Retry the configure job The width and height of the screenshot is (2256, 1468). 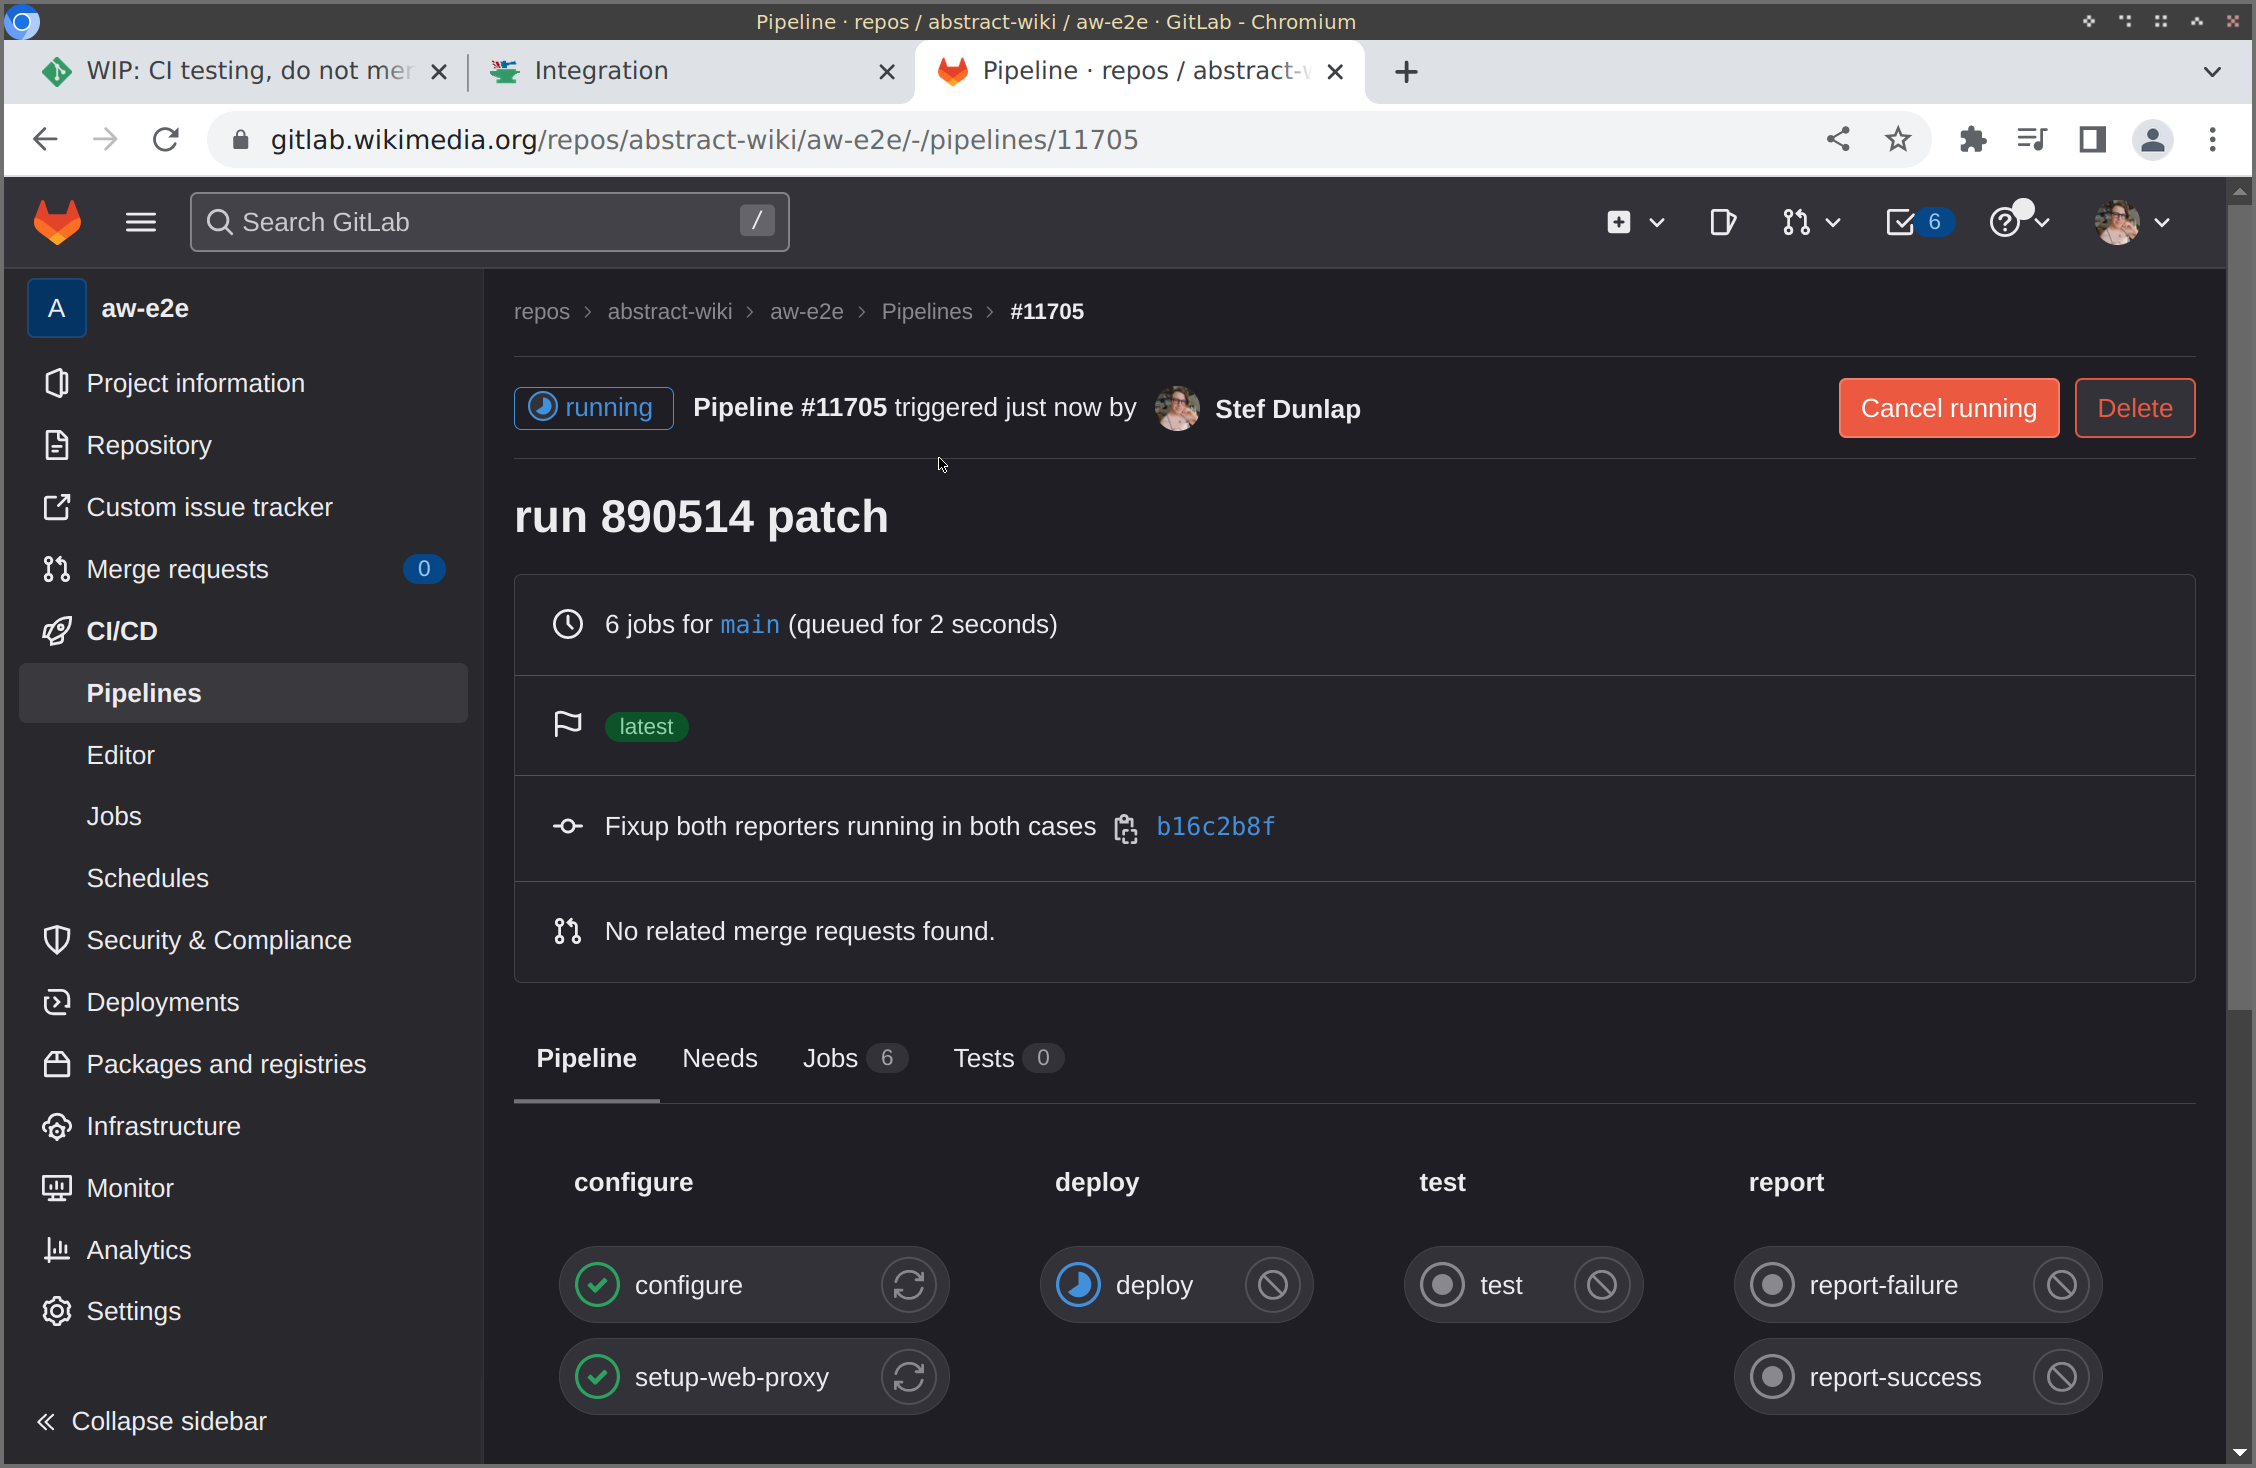tap(908, 1285)
